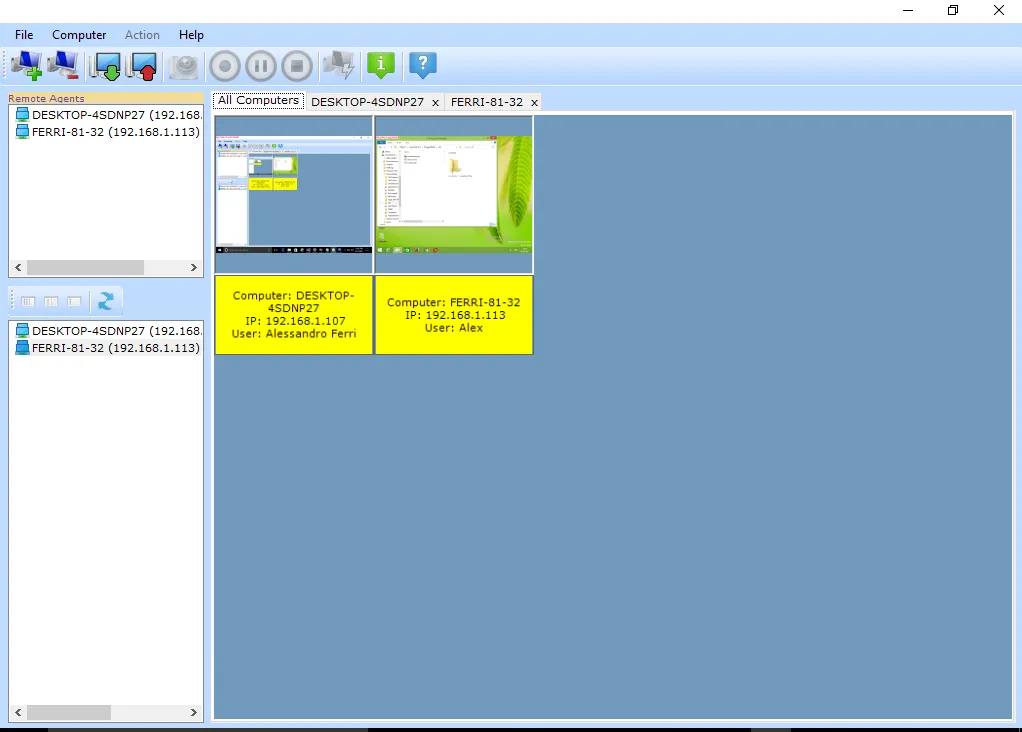Click the refresh arrows icon above agent list

(x=106, y=300)
